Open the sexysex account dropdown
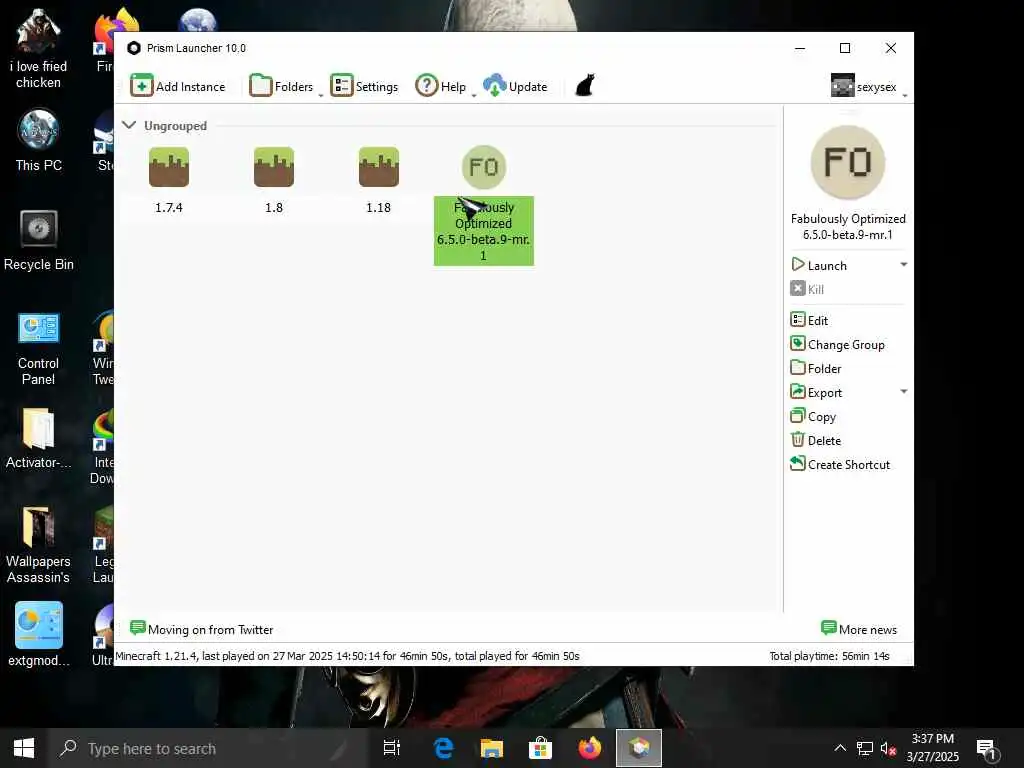 point(868,86)
